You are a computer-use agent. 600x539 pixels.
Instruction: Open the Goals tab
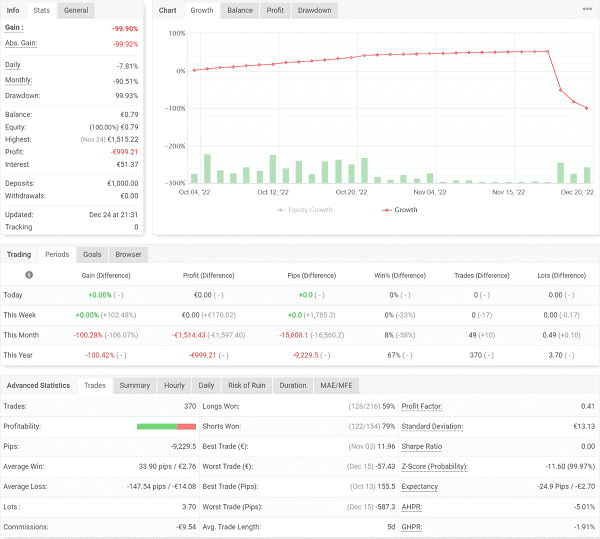coord(92,254)
